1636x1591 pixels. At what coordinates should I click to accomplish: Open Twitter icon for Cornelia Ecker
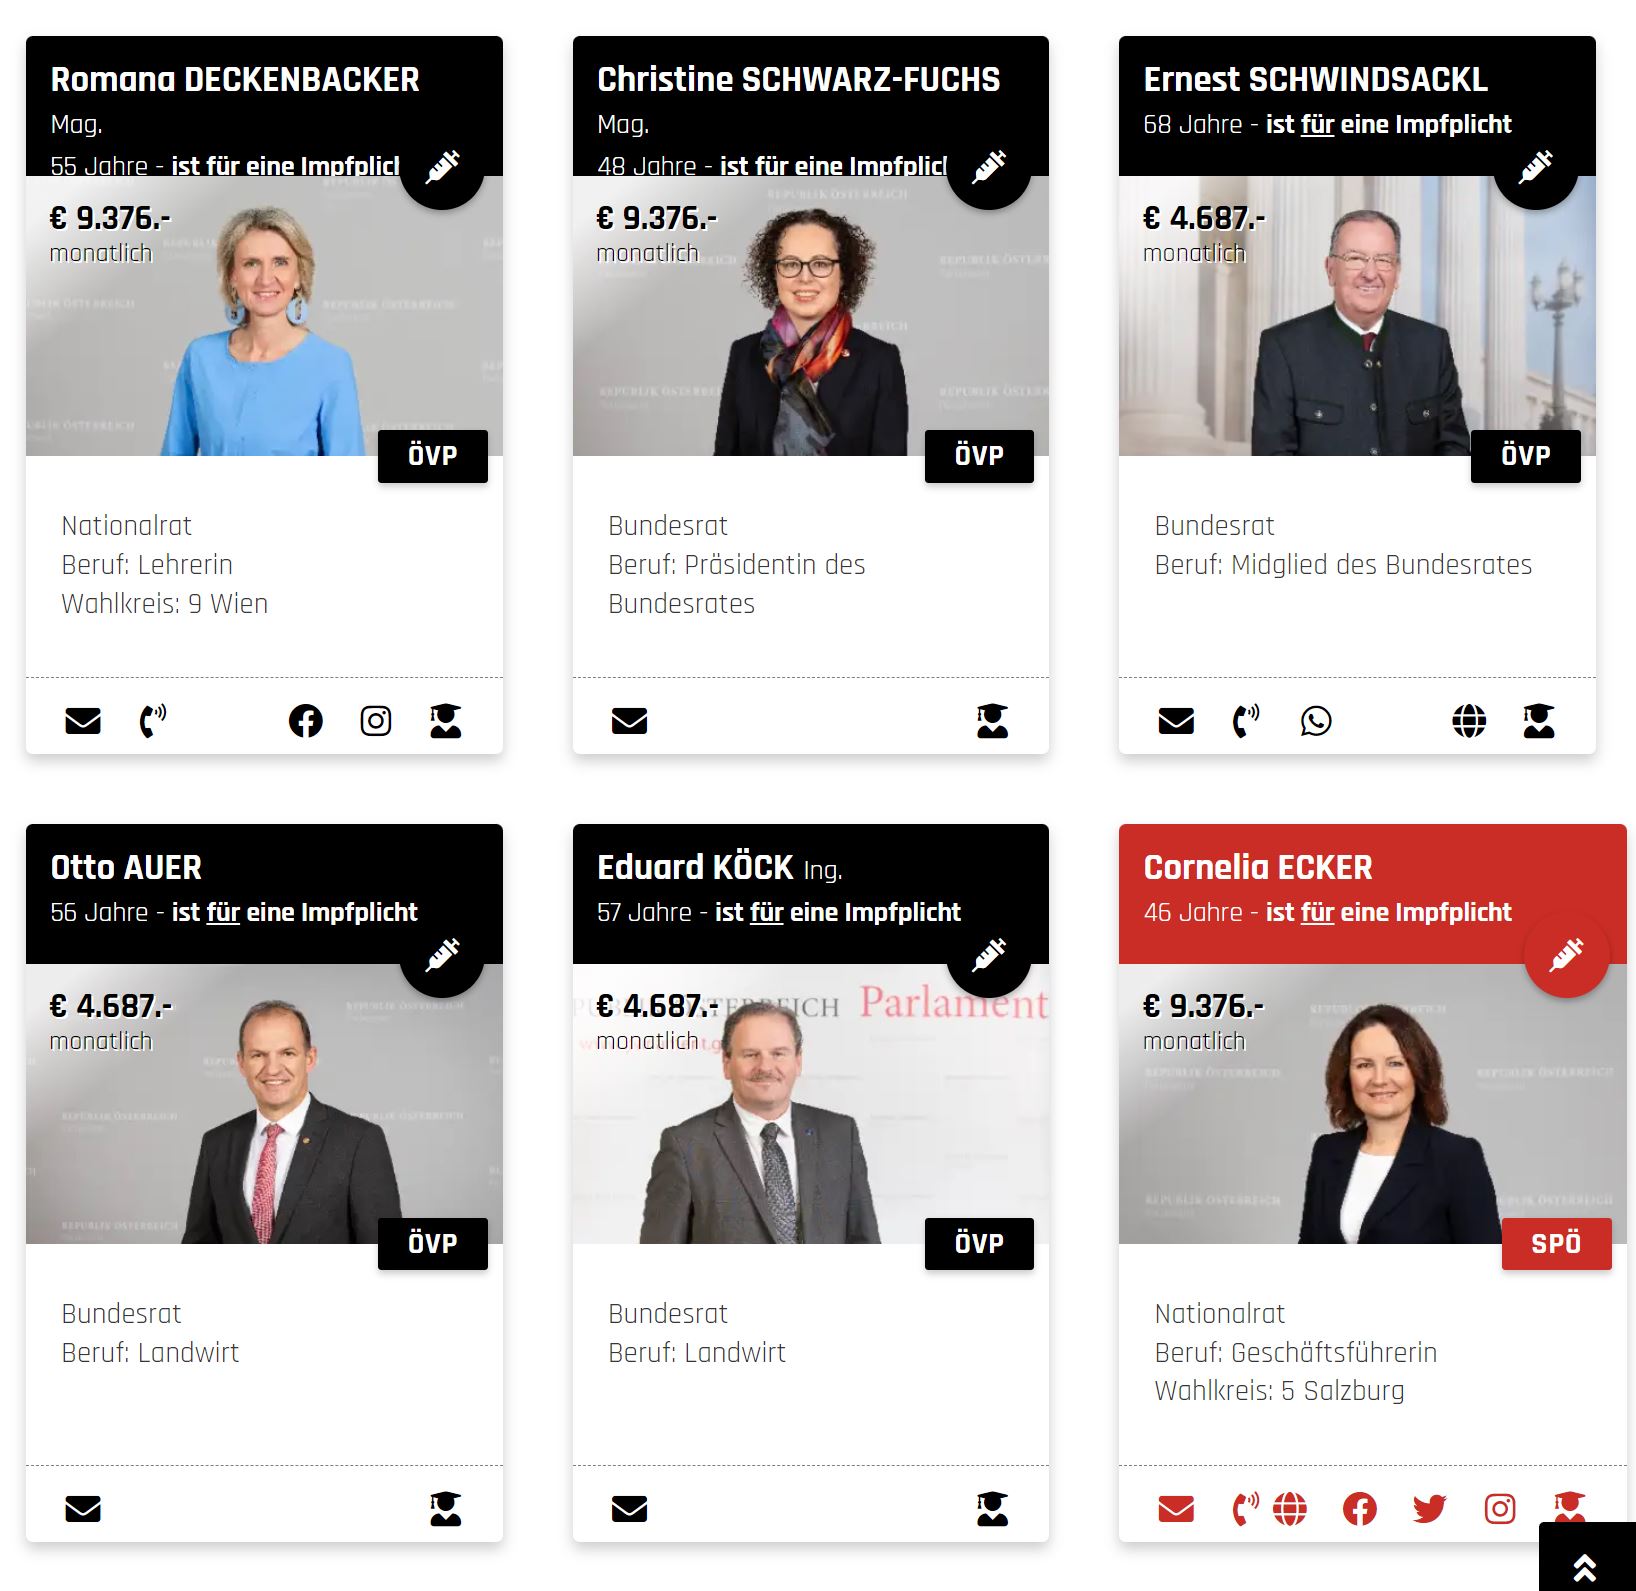point(1430,1509)
